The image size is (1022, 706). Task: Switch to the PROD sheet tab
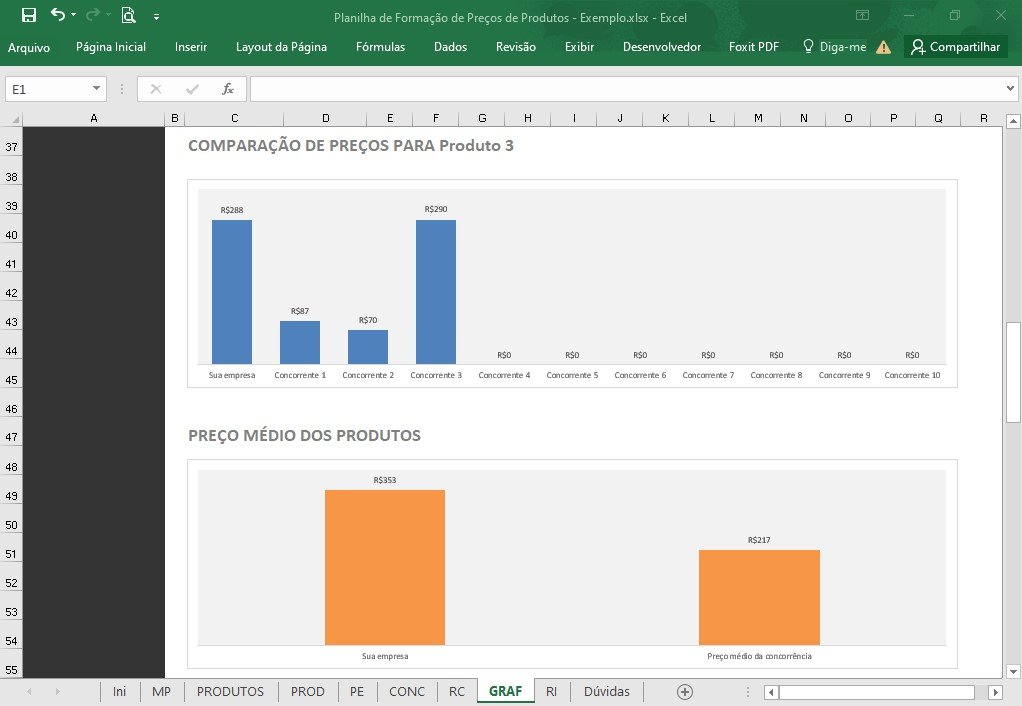[308, 692]
